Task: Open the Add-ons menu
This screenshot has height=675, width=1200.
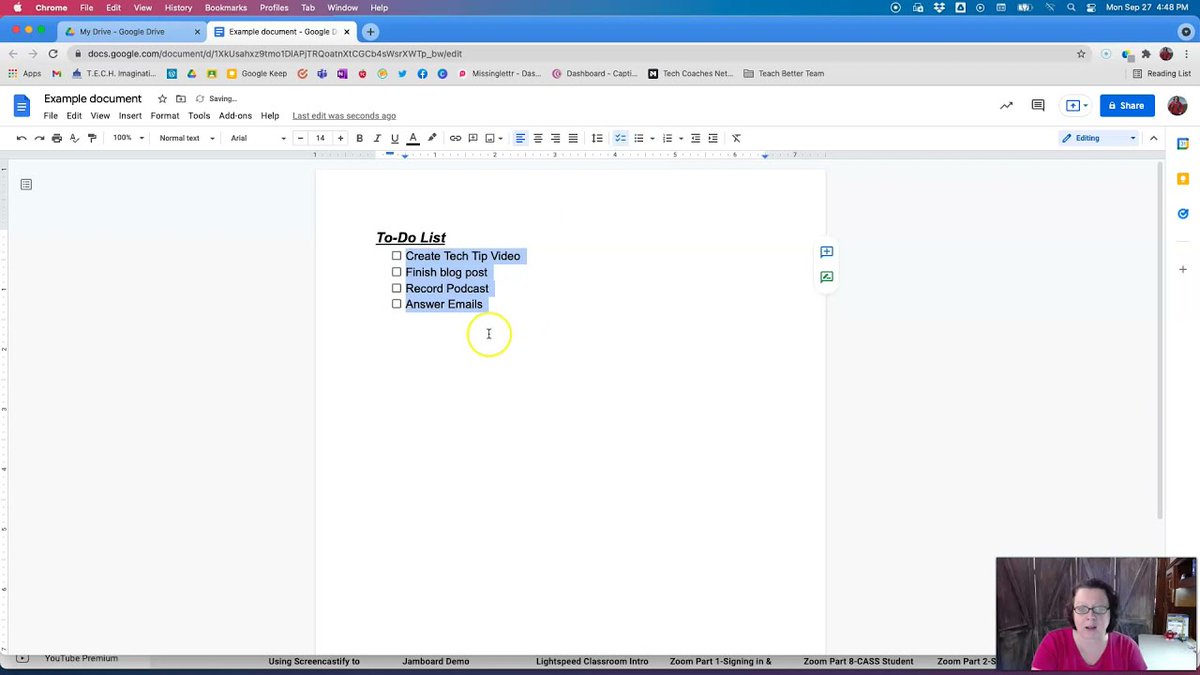Action: [x=235, y=116]
